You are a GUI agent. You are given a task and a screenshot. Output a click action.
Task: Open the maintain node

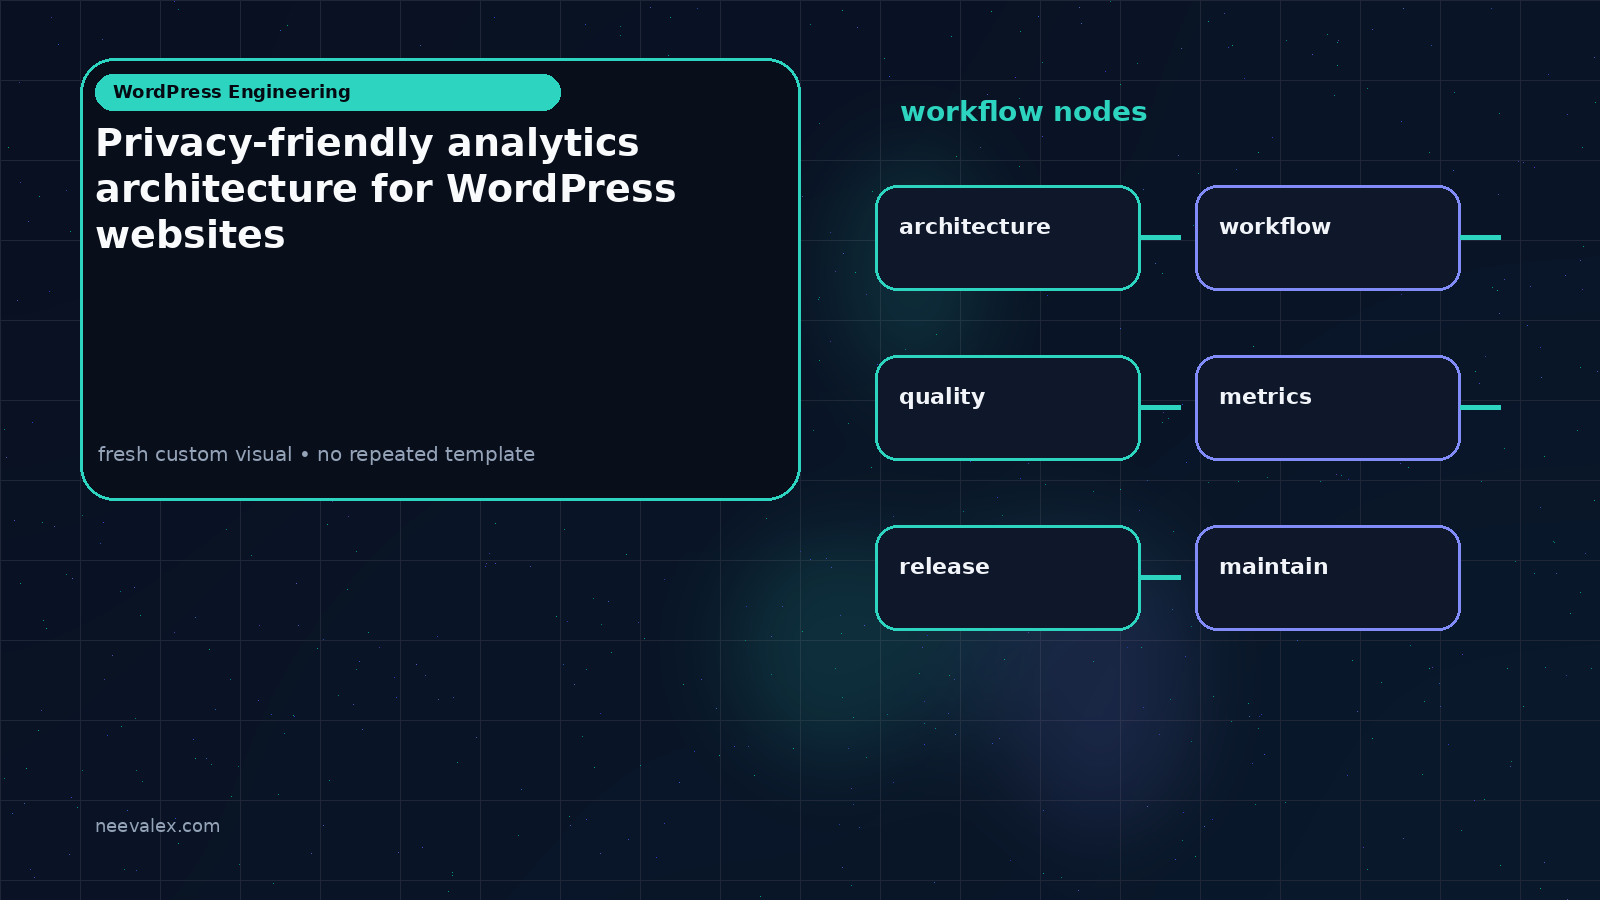click(x=1328, y=578)
